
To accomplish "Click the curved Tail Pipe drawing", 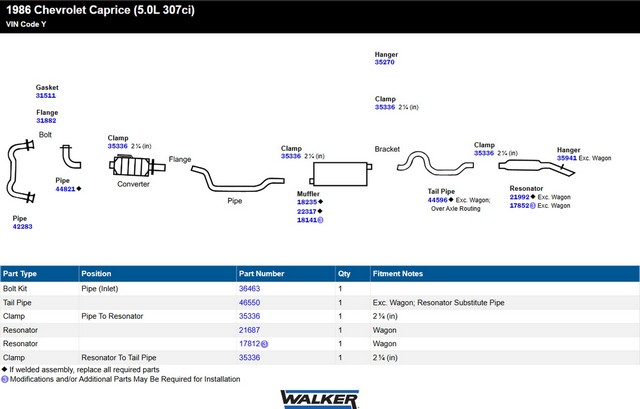I will [x=435, y=163].
